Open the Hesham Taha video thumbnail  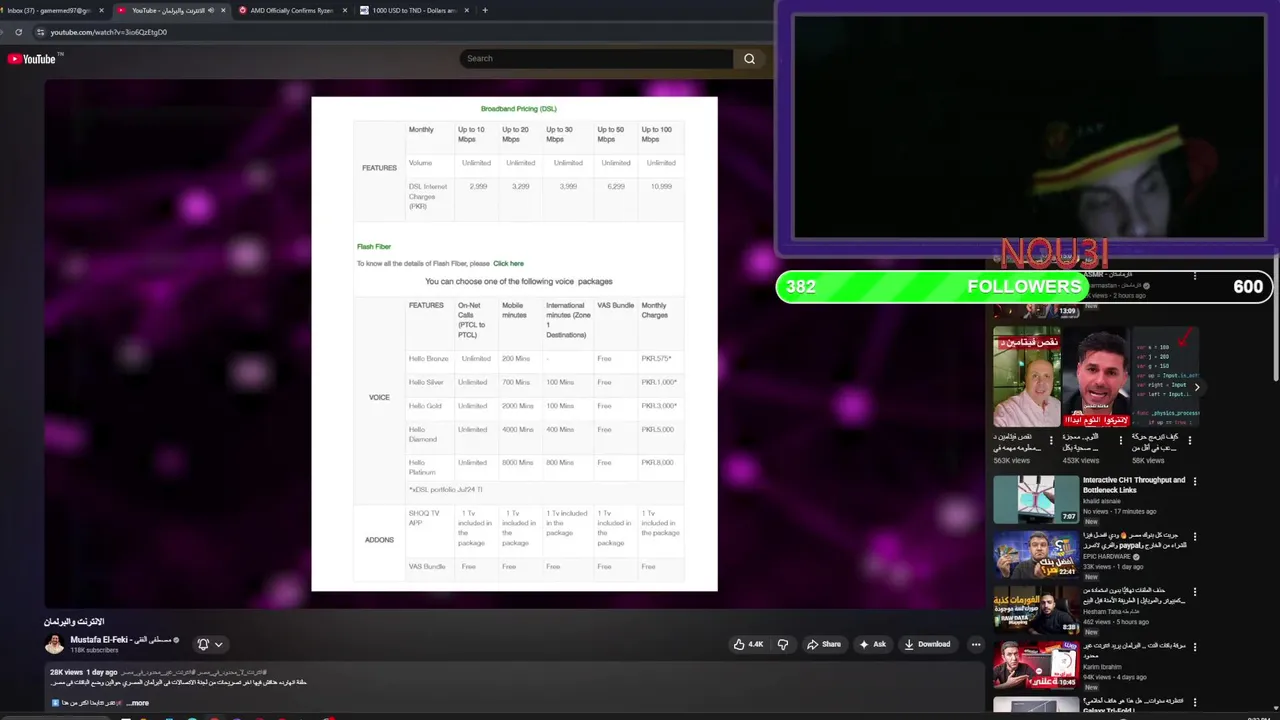[x=1036, y=610]
